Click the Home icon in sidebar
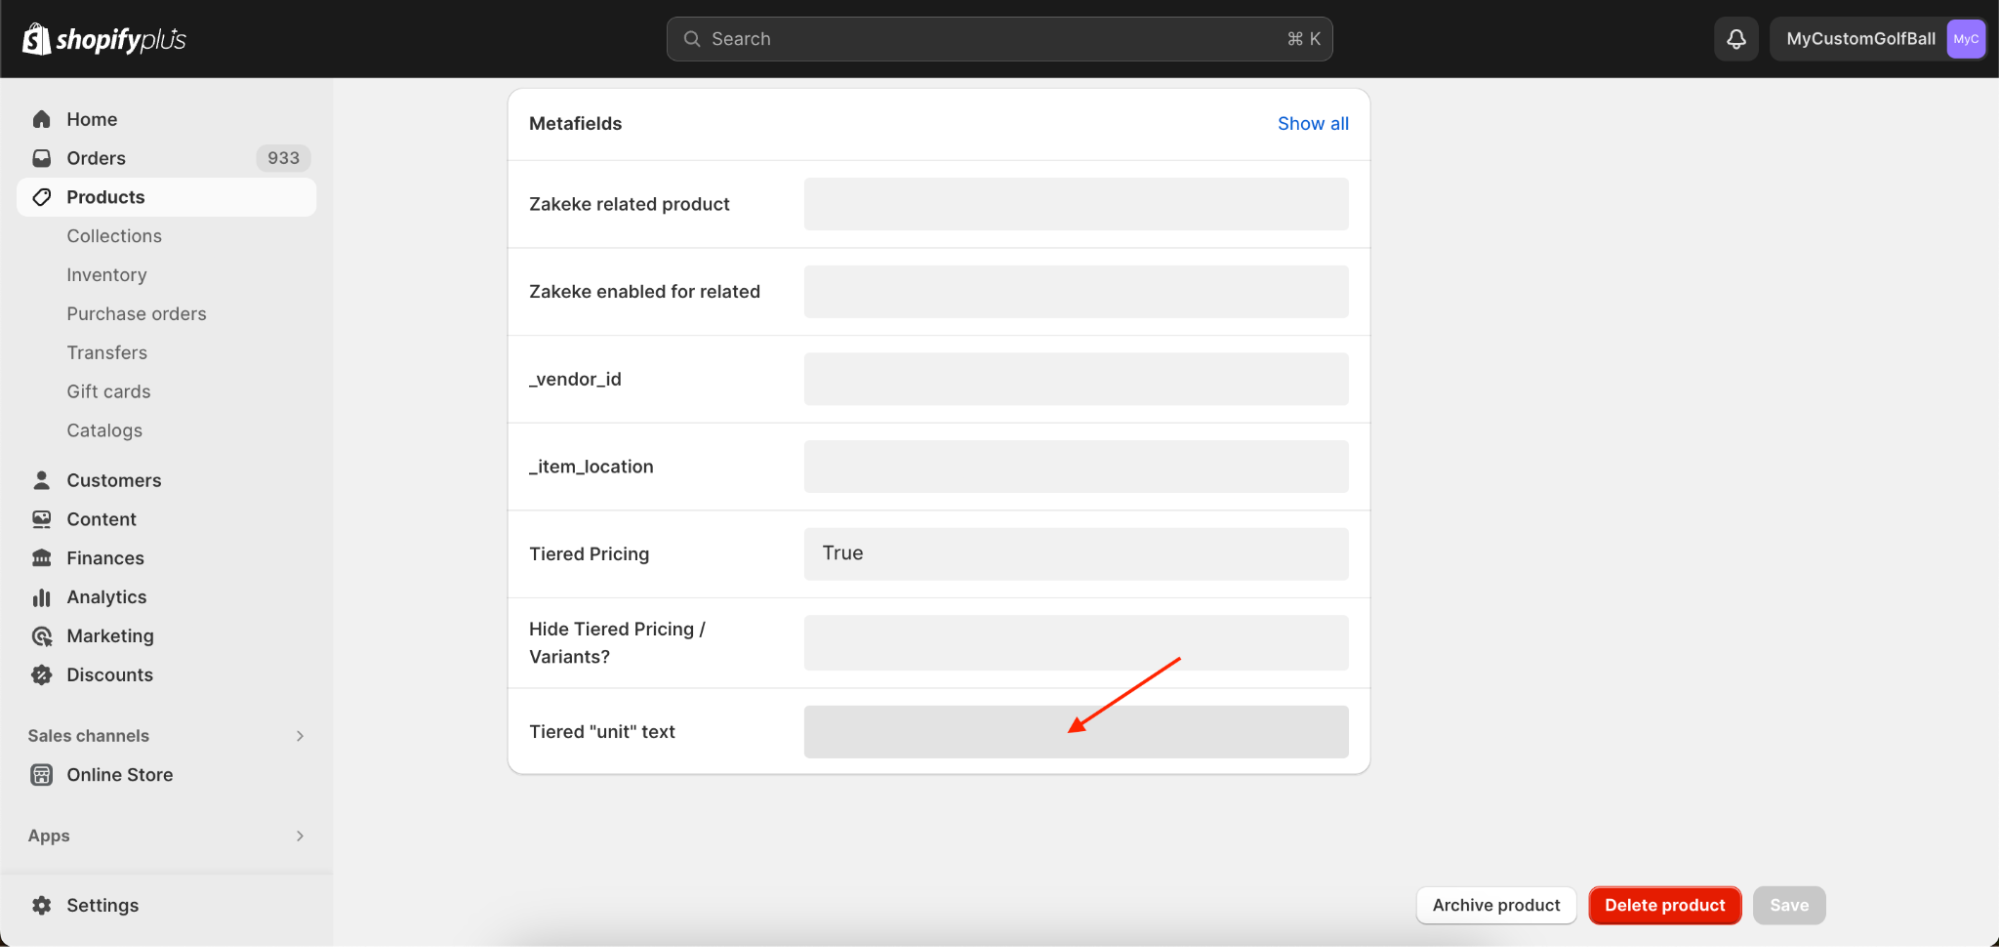The image size is (1999, 947). coord(41,119)
